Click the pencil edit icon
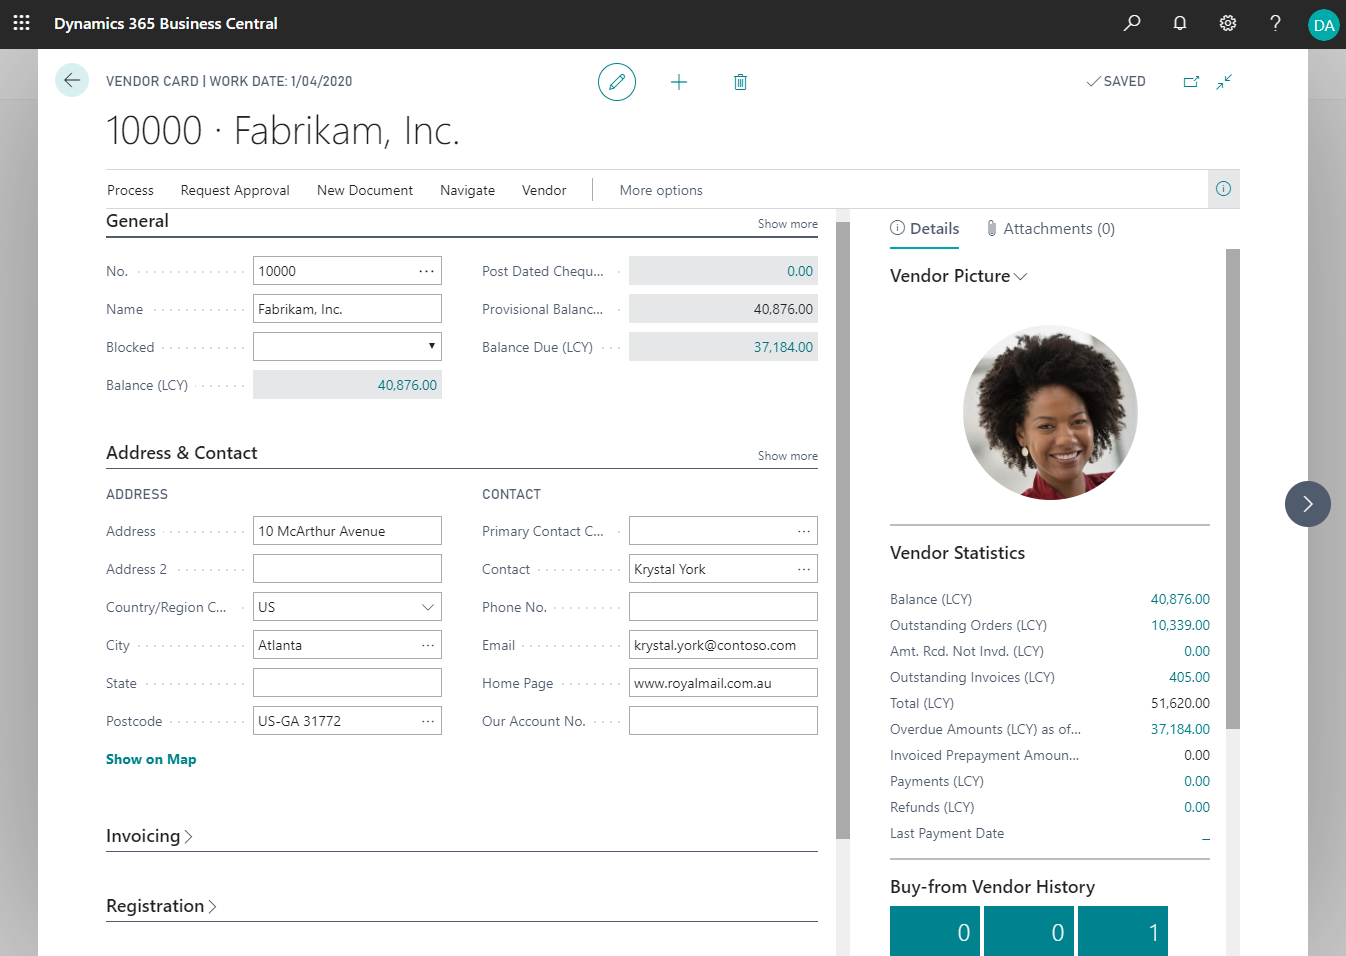 pos(617,82)
